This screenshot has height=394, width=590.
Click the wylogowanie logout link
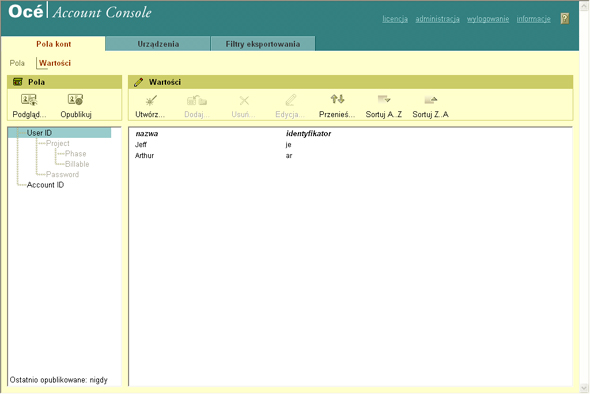(488, 19)
